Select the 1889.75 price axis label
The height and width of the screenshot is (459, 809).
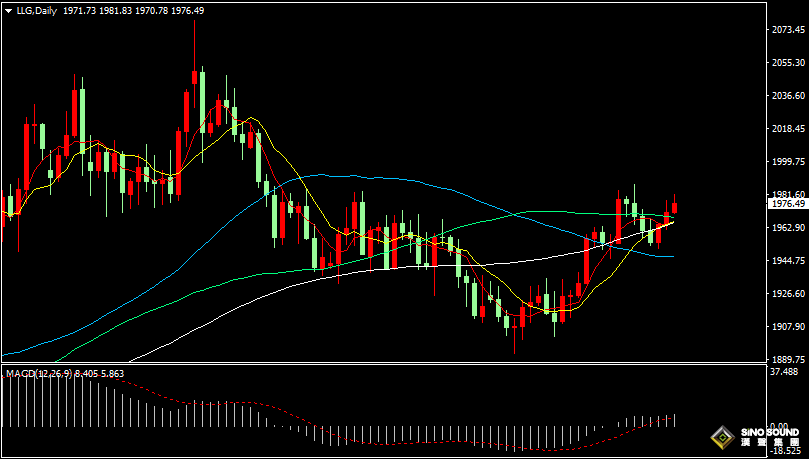[789, 359]
